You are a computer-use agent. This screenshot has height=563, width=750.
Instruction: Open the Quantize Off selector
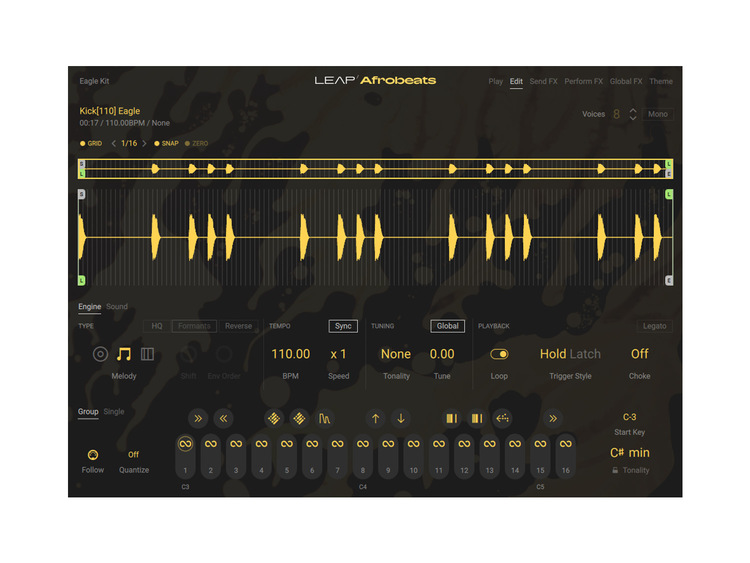133,454
